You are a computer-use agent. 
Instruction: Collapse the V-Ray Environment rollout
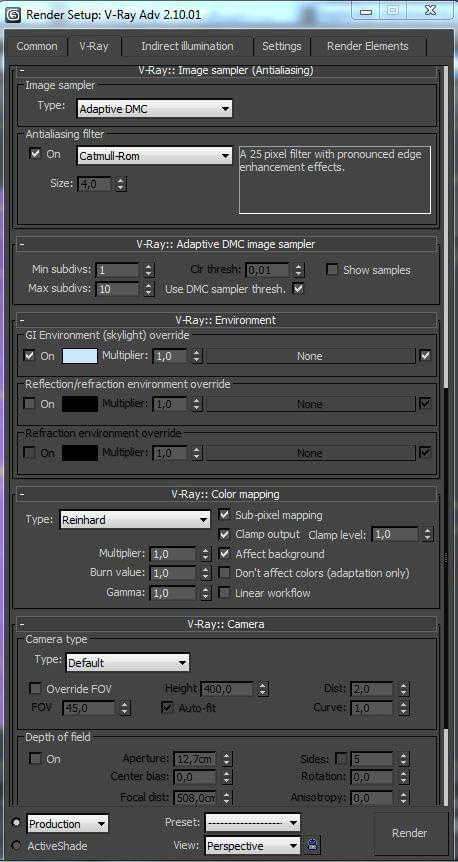coord(21,319)
